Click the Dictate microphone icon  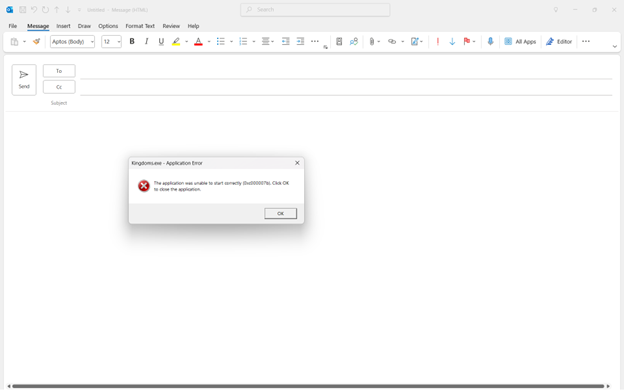click(490, 41)
